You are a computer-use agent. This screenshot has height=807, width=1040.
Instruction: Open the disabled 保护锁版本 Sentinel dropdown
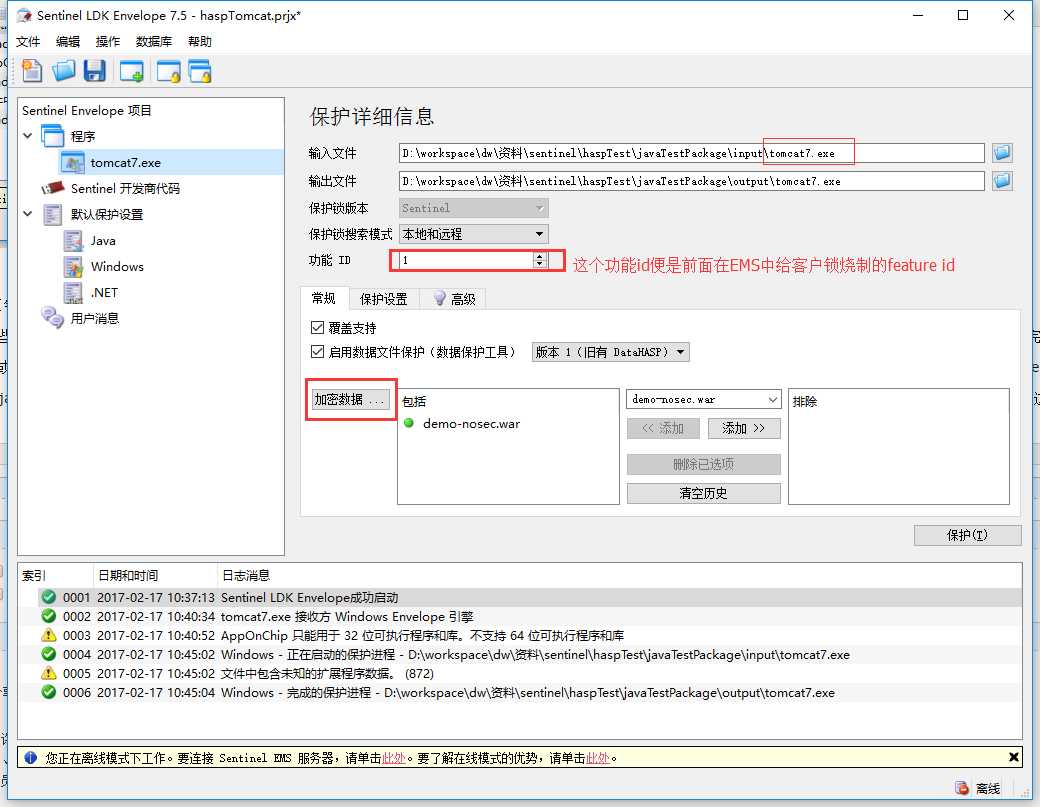pos(474,208)
